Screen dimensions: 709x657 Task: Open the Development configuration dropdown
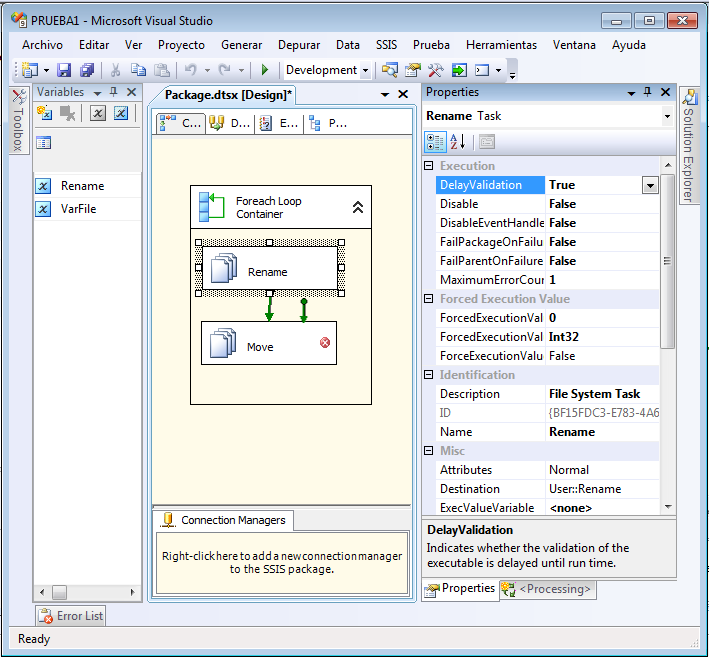point(365,71)
